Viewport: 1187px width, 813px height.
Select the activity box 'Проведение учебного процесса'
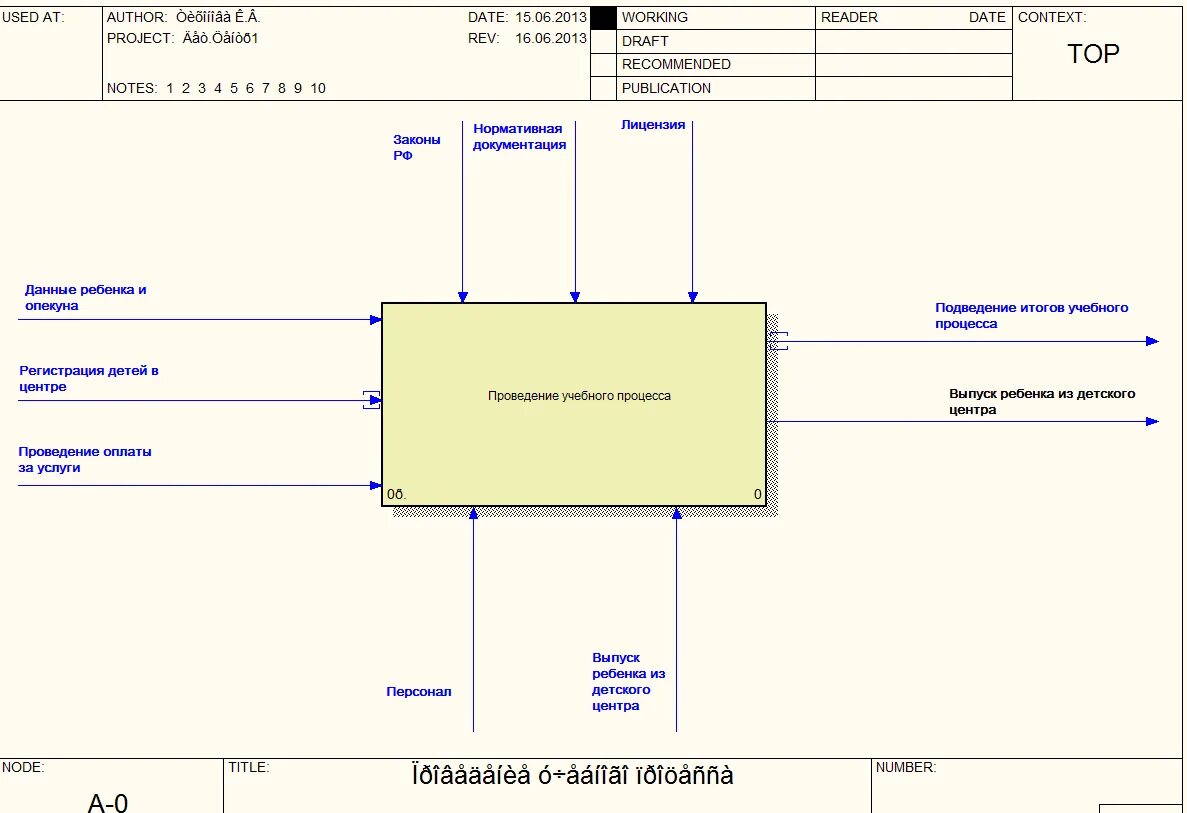(574, 404)
